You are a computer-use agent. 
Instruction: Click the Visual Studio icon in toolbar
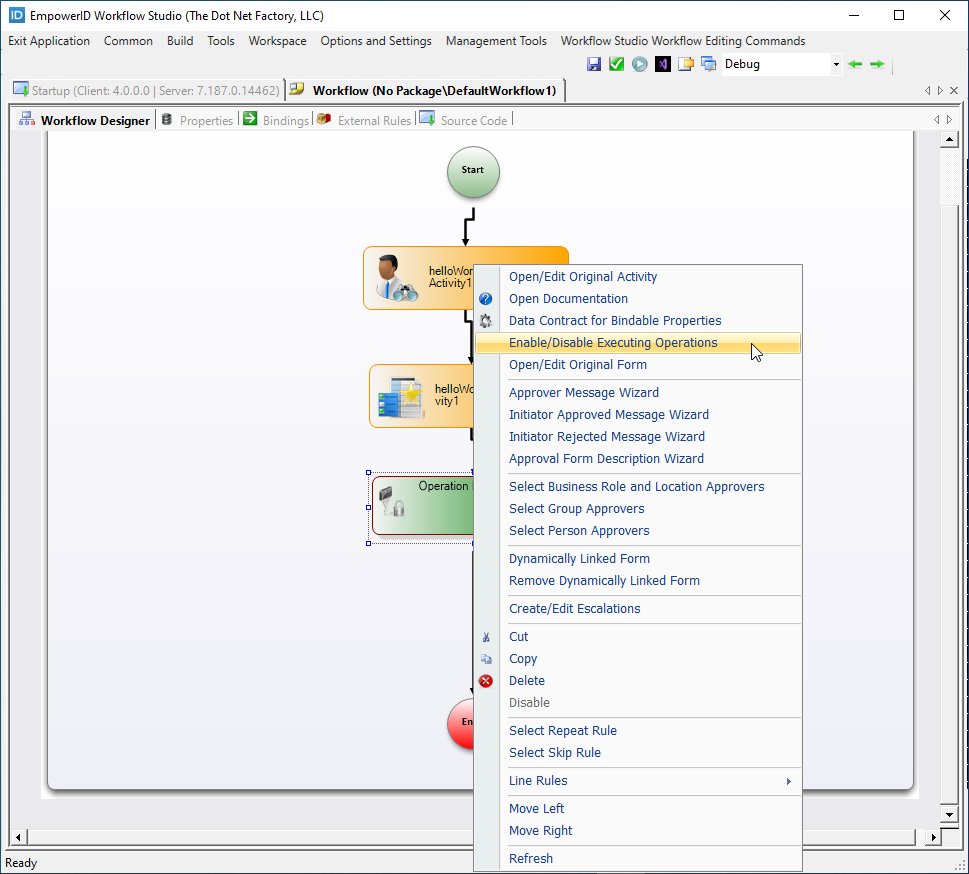[663, 64]
